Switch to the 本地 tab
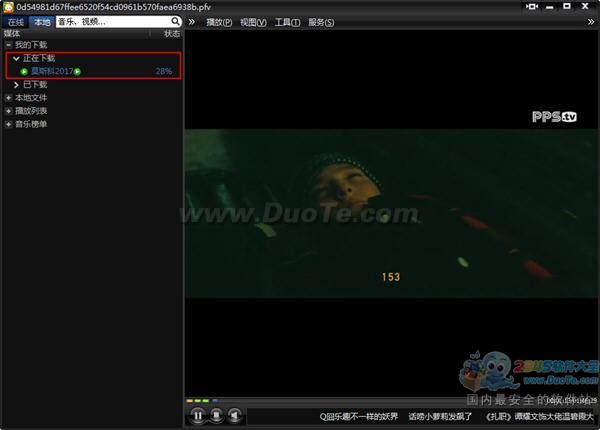This screenshot has height=430, width=600. (42, 22)
